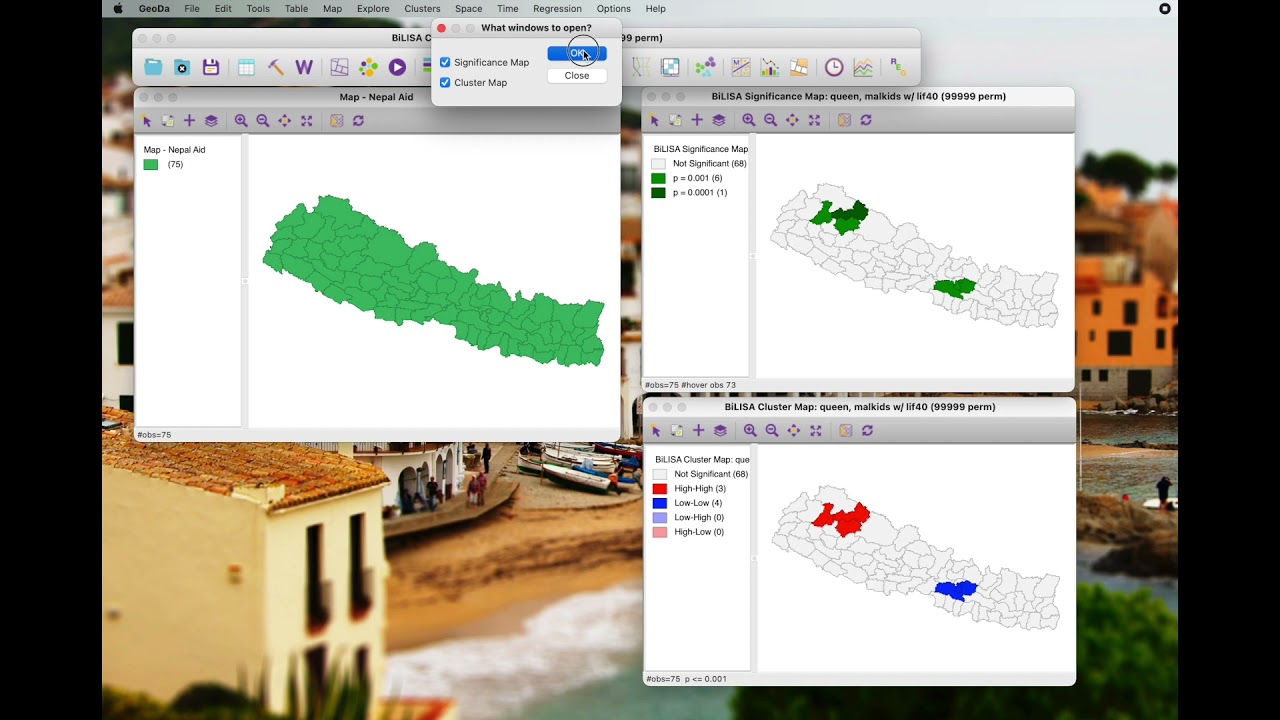Click the p = 0.0001 legend color swatch
The image size is (1280, 720).
pos(658,192)
